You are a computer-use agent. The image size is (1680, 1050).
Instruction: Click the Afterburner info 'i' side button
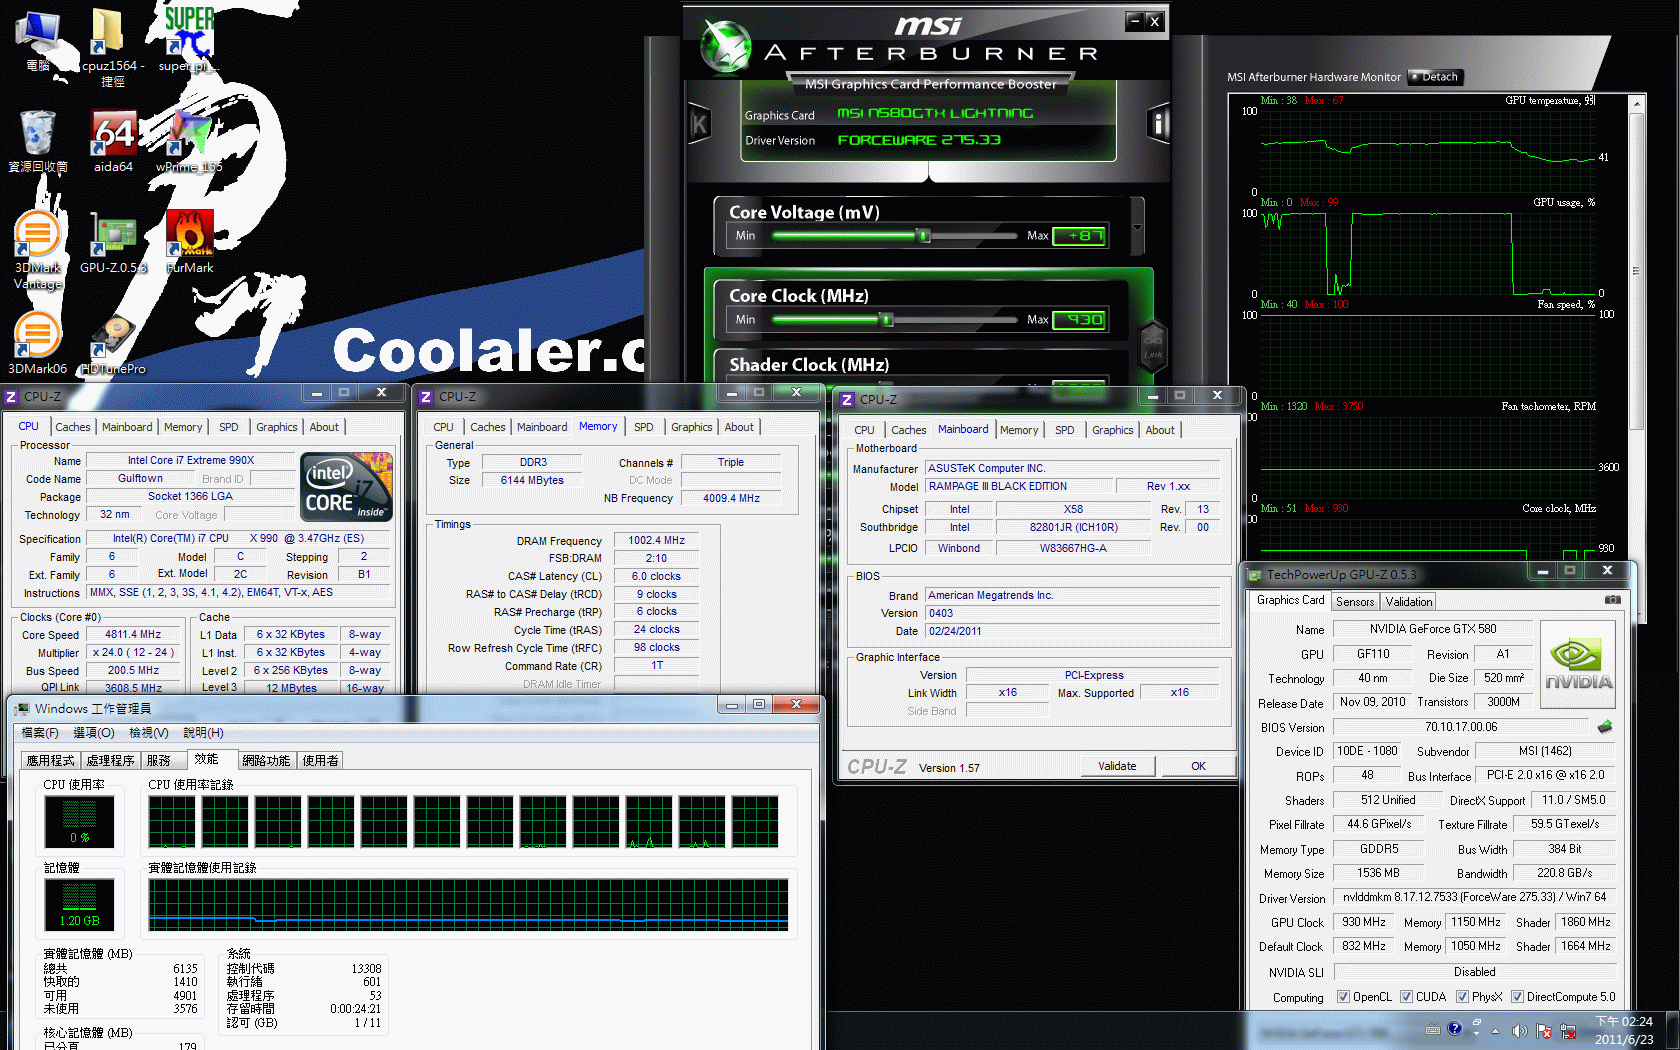1158,124
